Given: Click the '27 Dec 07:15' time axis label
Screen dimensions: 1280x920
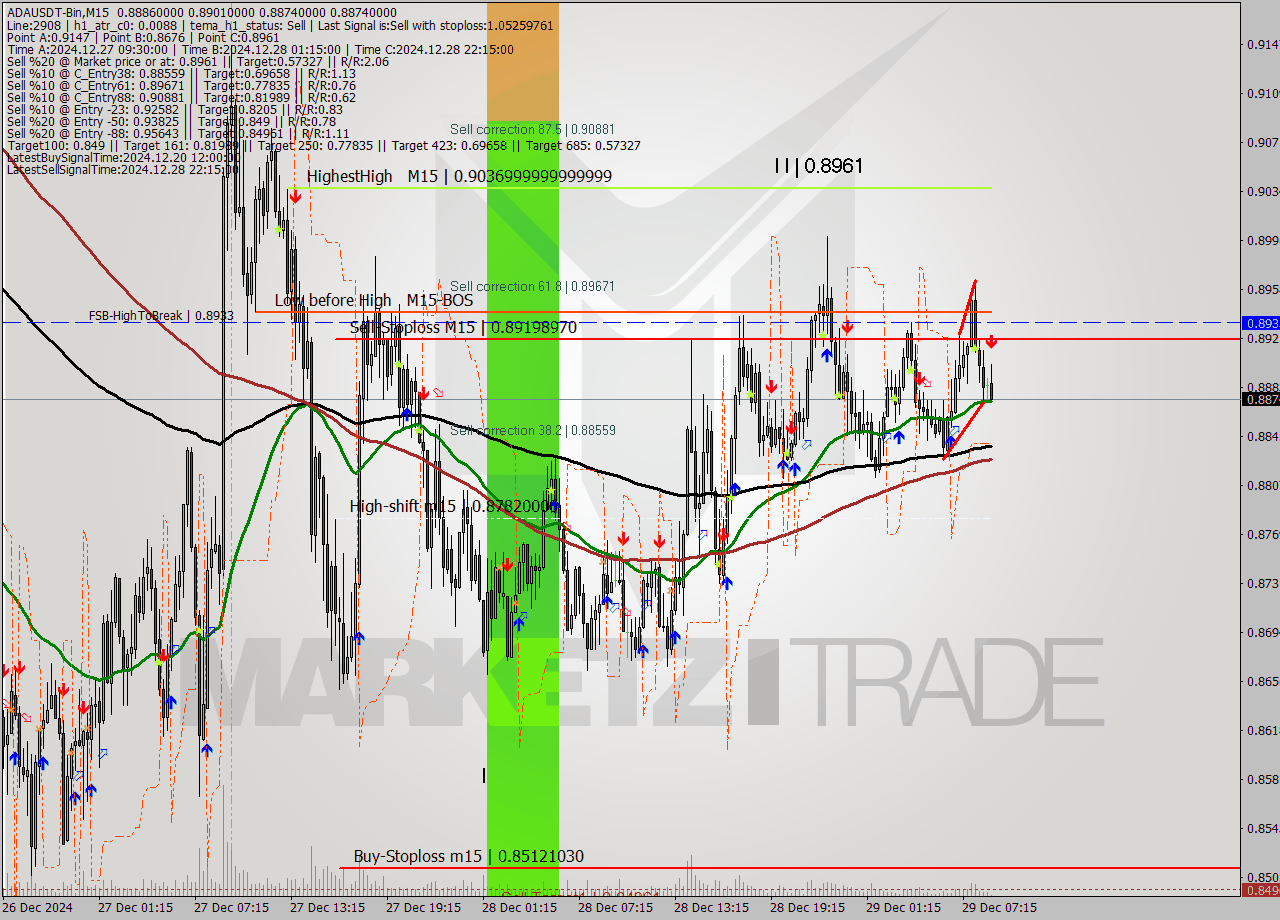Looking at the screenshot, I should coord(231,908).
